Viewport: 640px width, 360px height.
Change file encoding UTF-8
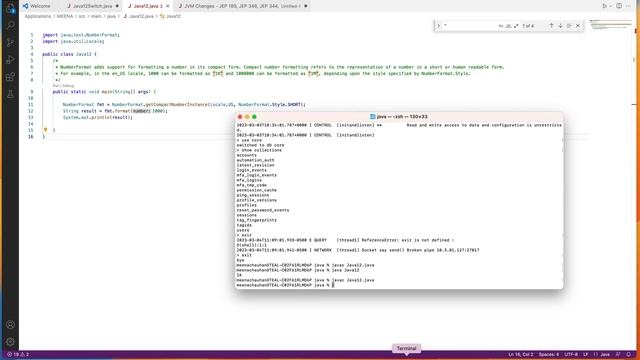point(571,354)
